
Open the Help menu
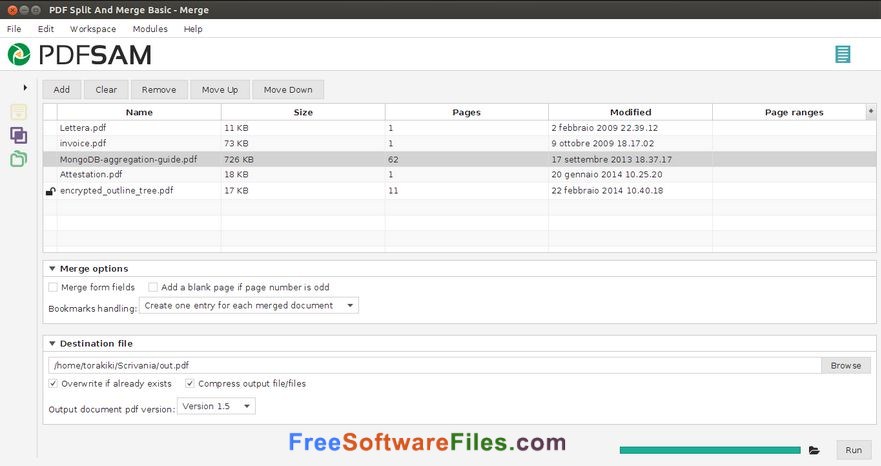(x=193, y=29)
